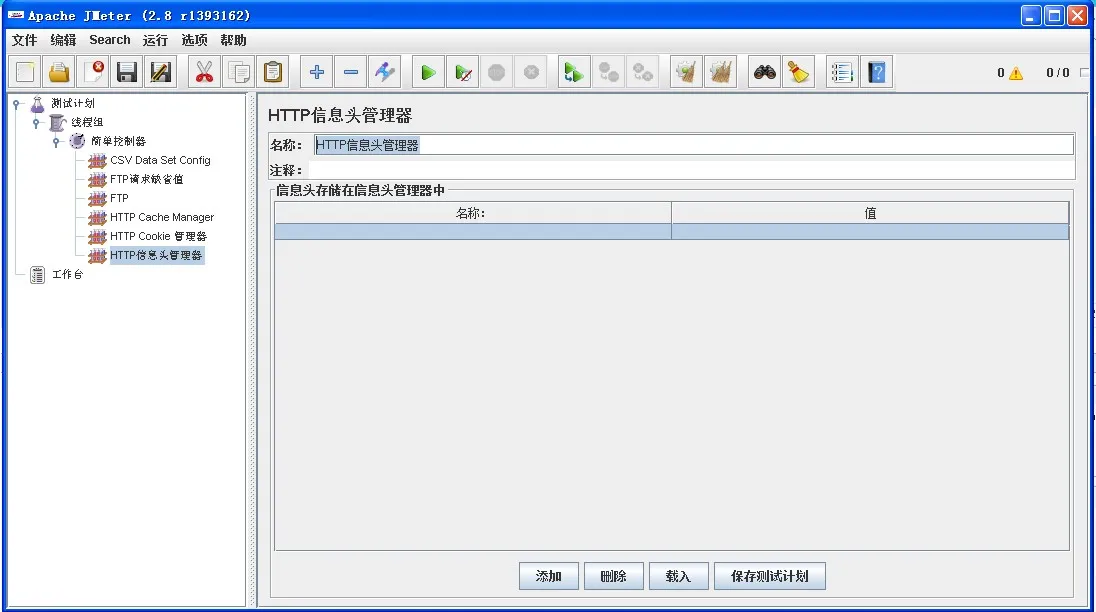Click the 载入 button
The width and height of the screenshot is (1096, 612).
click(x=679, y=576)
